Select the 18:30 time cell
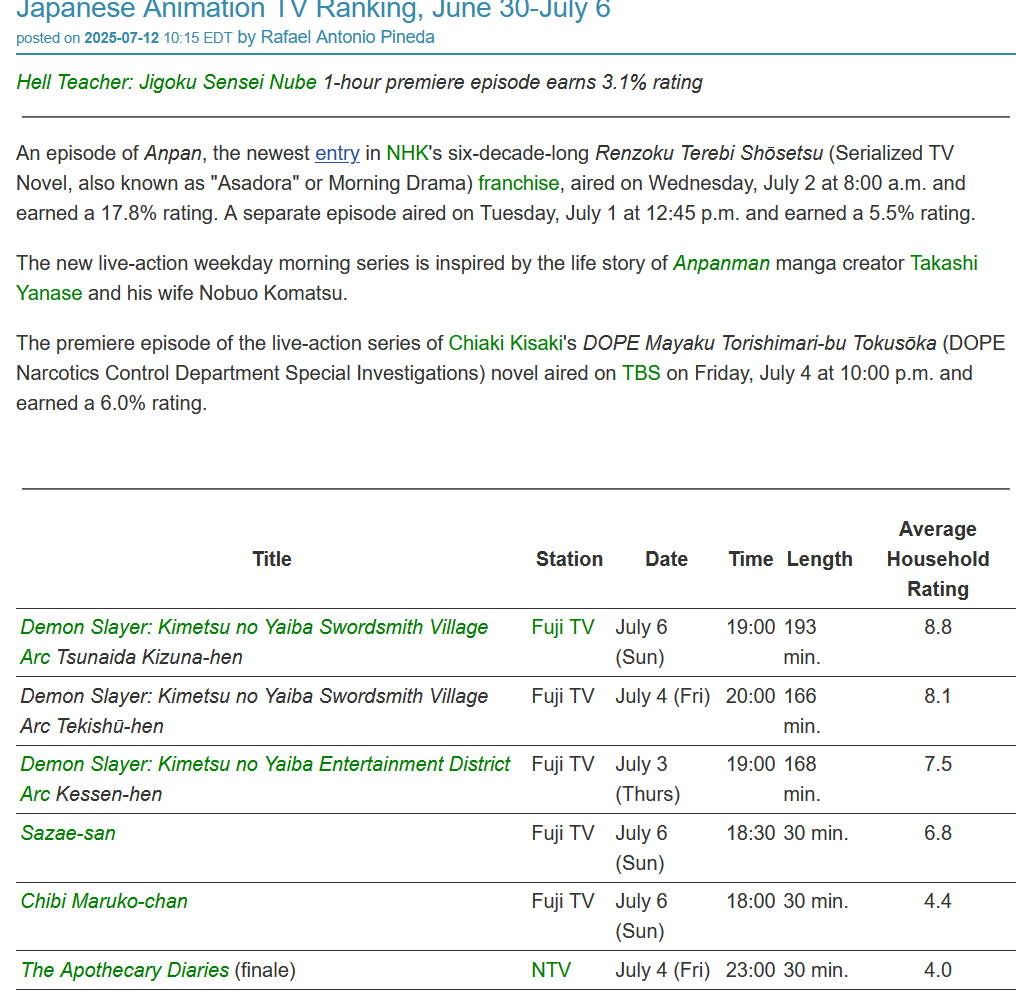Screen dimensions: 1016x995 coord(750,833)
